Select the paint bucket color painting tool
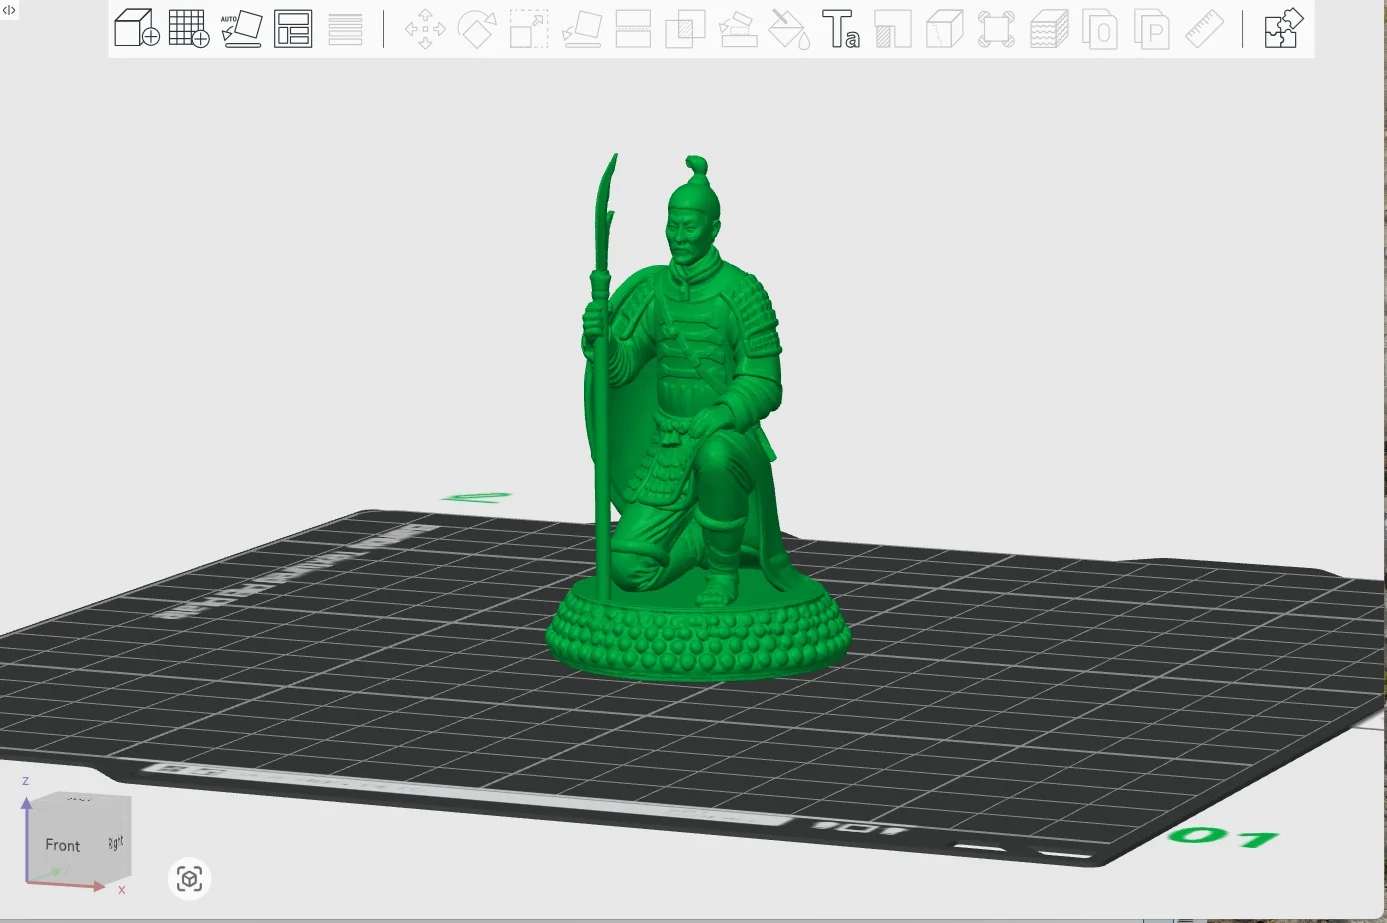Viewport: 1387px width, 923px height. click(x=789, y=29)
